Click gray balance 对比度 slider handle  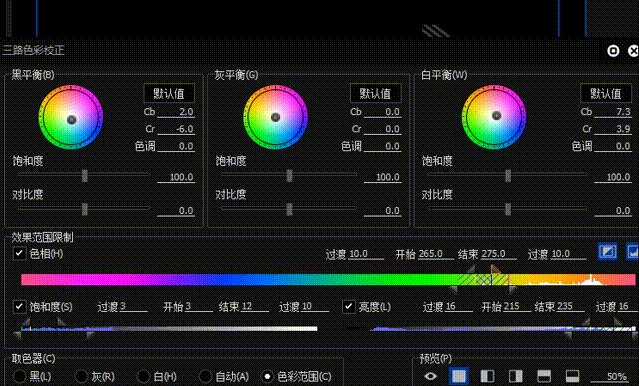289,209
